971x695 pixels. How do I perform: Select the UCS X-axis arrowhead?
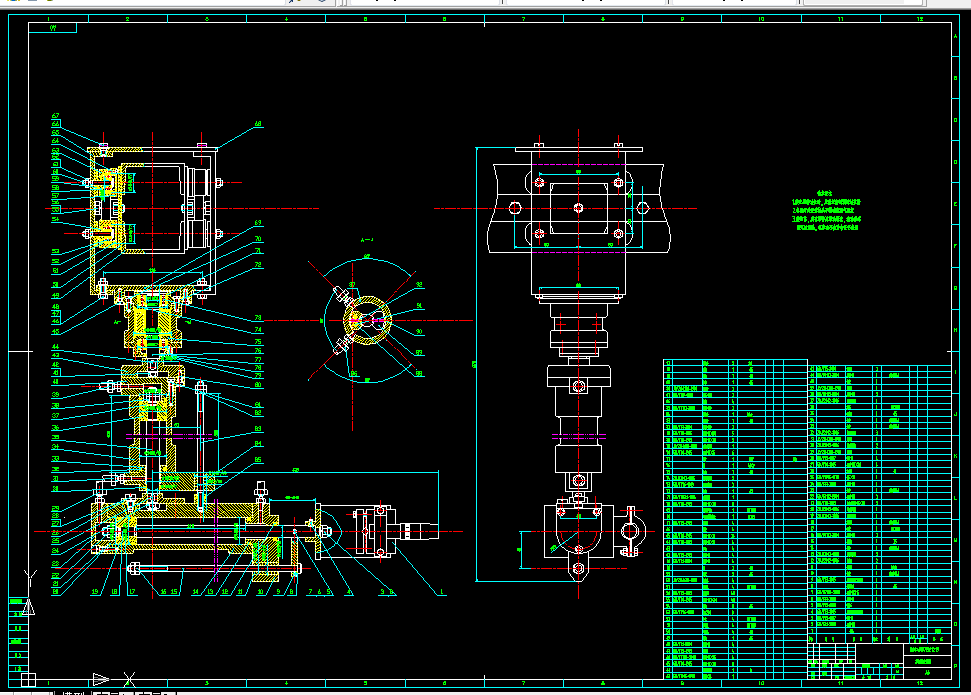tap(101, 680)
